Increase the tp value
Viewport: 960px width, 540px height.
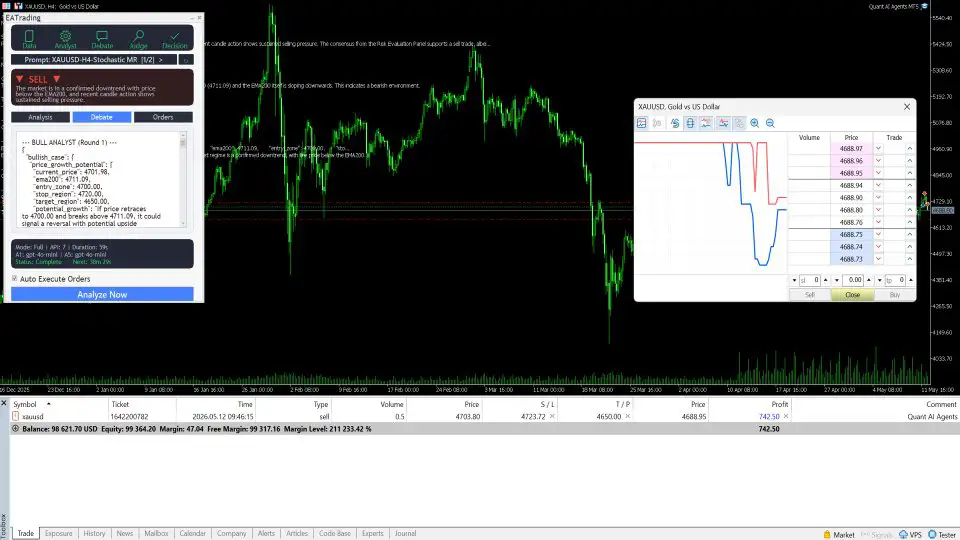(x=911, y=280)
